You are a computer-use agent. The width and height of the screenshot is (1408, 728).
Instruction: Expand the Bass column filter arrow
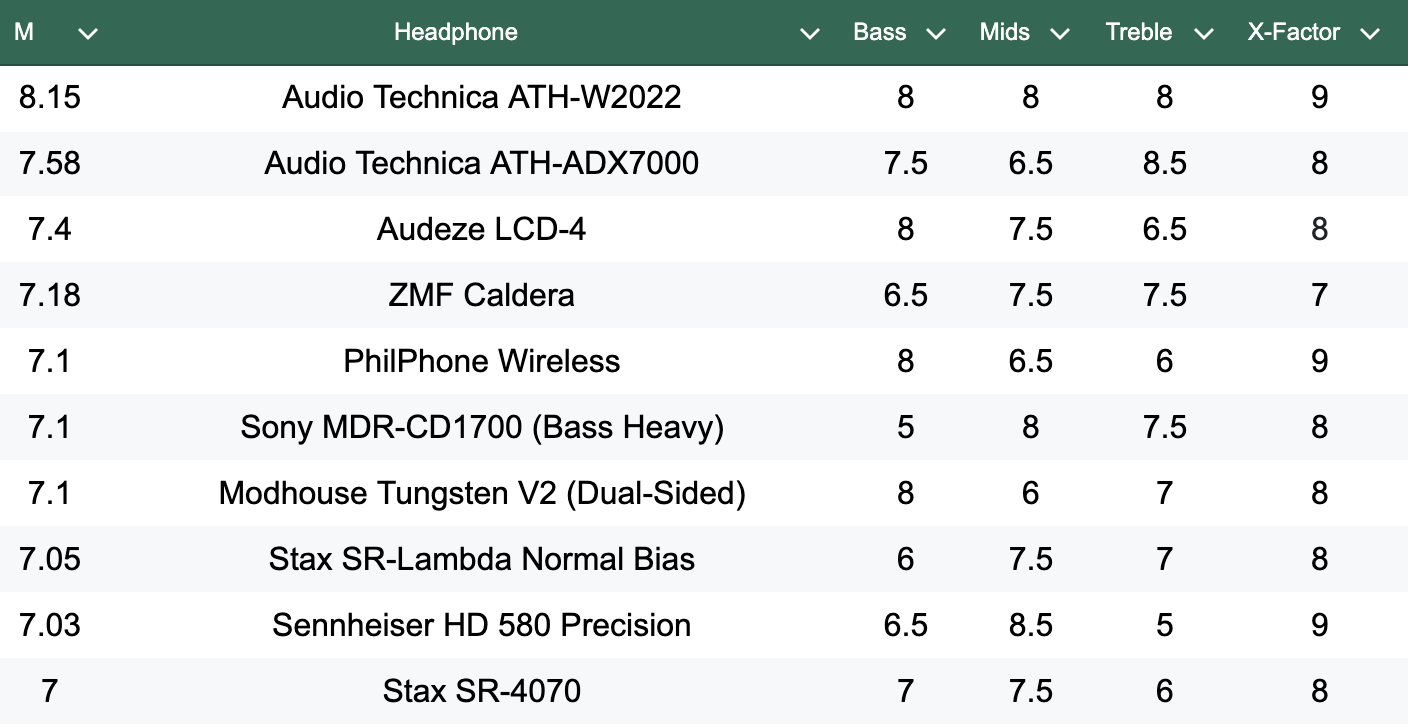pyautogui.click(x=936, y=33)
